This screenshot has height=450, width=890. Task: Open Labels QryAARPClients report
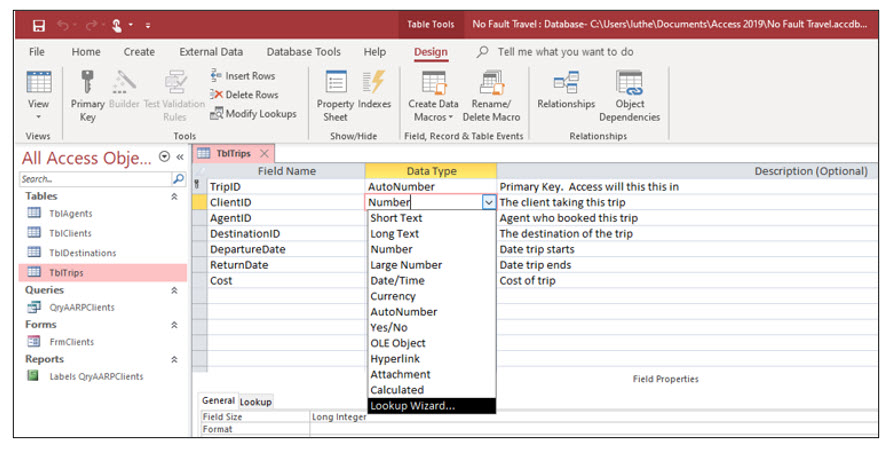pyautogui.click(x=96, y=377)
